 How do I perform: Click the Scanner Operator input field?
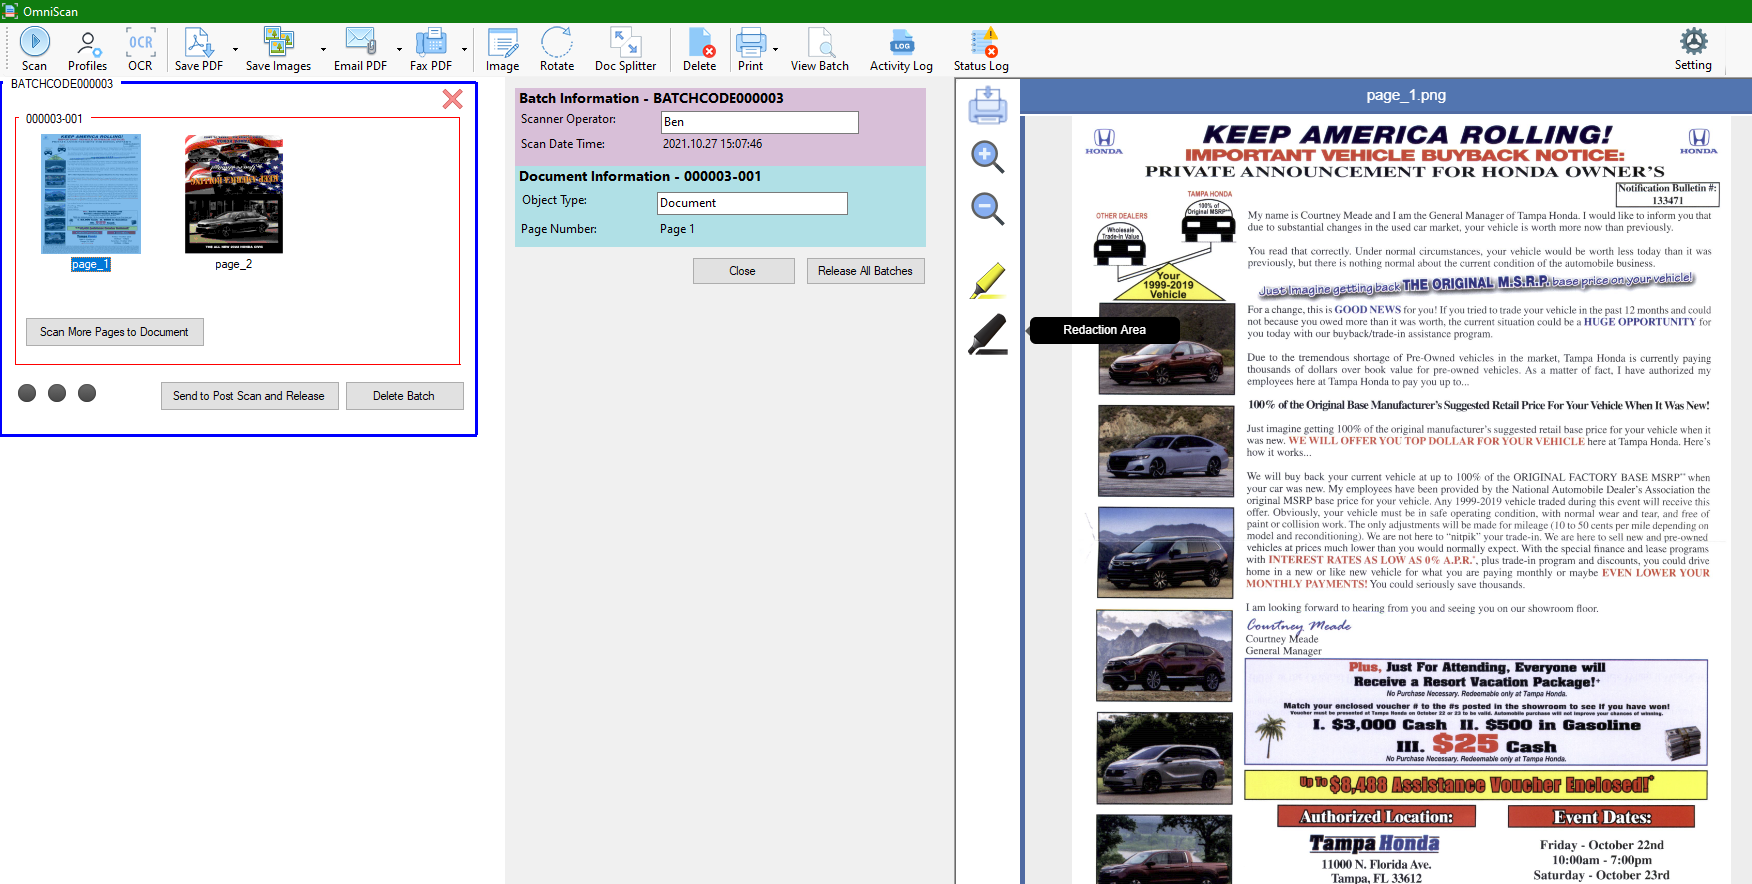point(759,122)
